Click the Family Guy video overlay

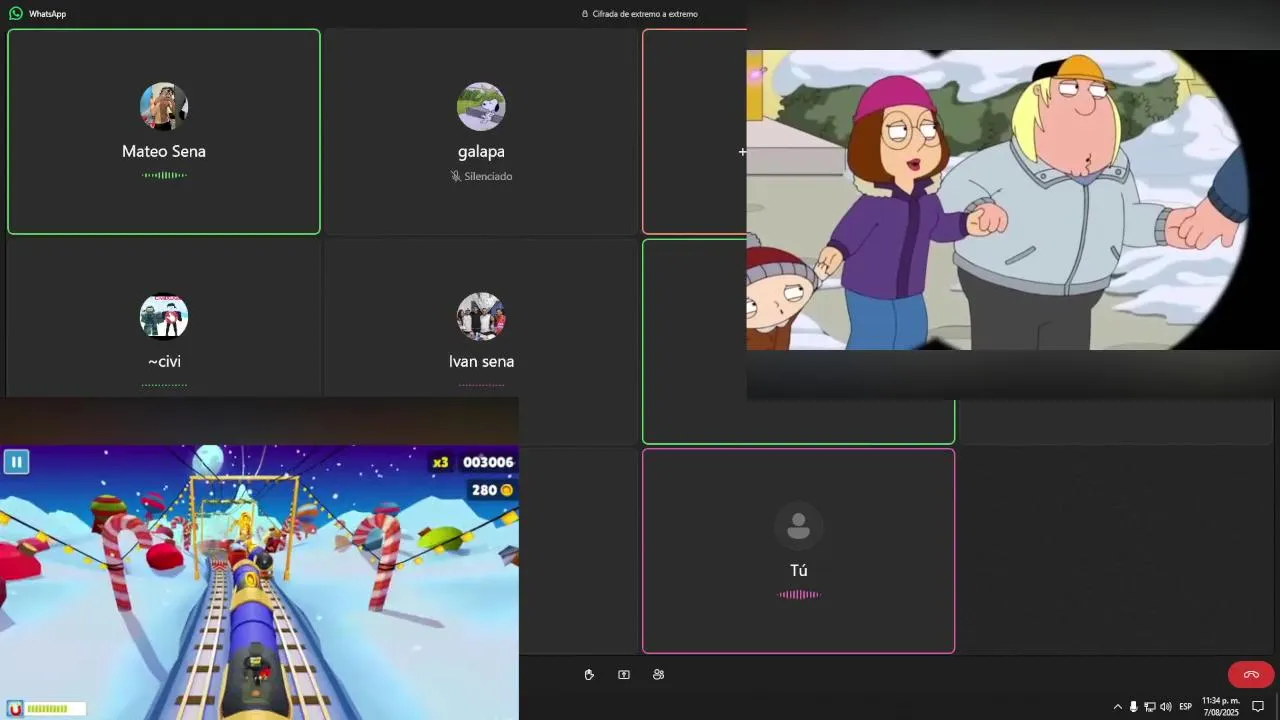pos(1013,200)
